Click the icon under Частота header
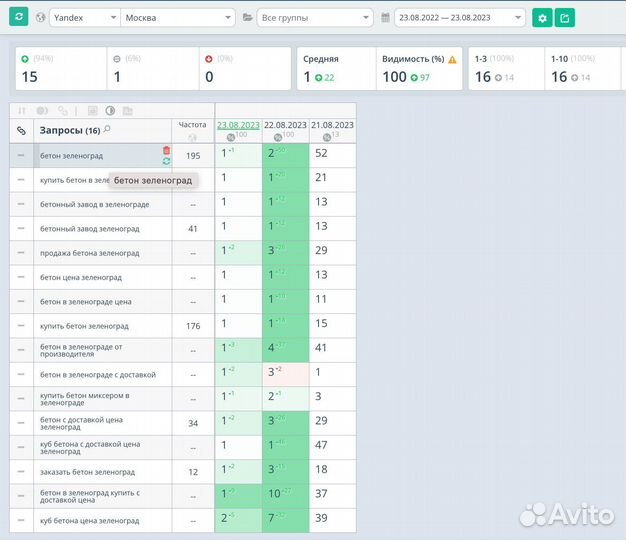 point(192,137)
